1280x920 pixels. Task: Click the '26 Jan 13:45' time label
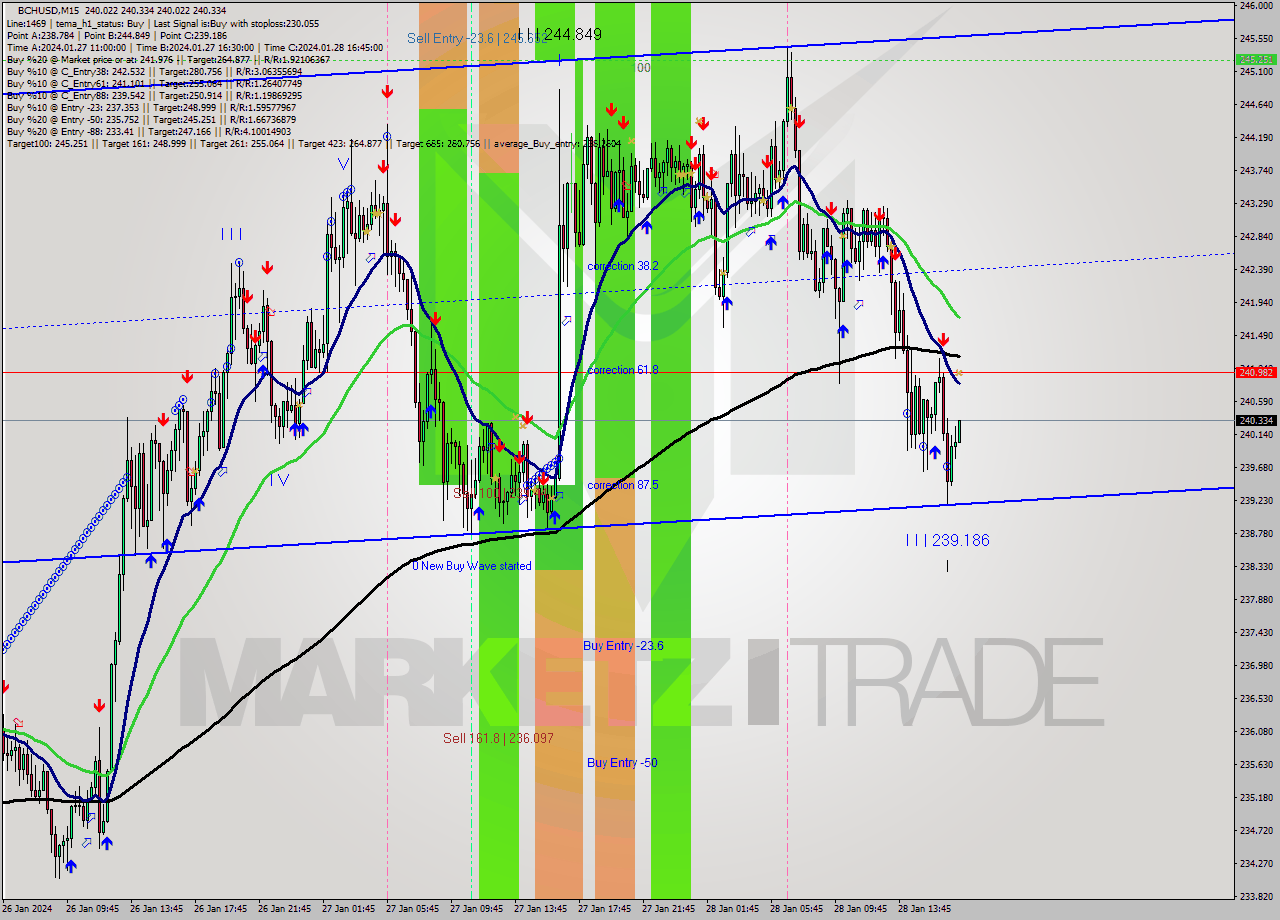click(x=157, y=909)
